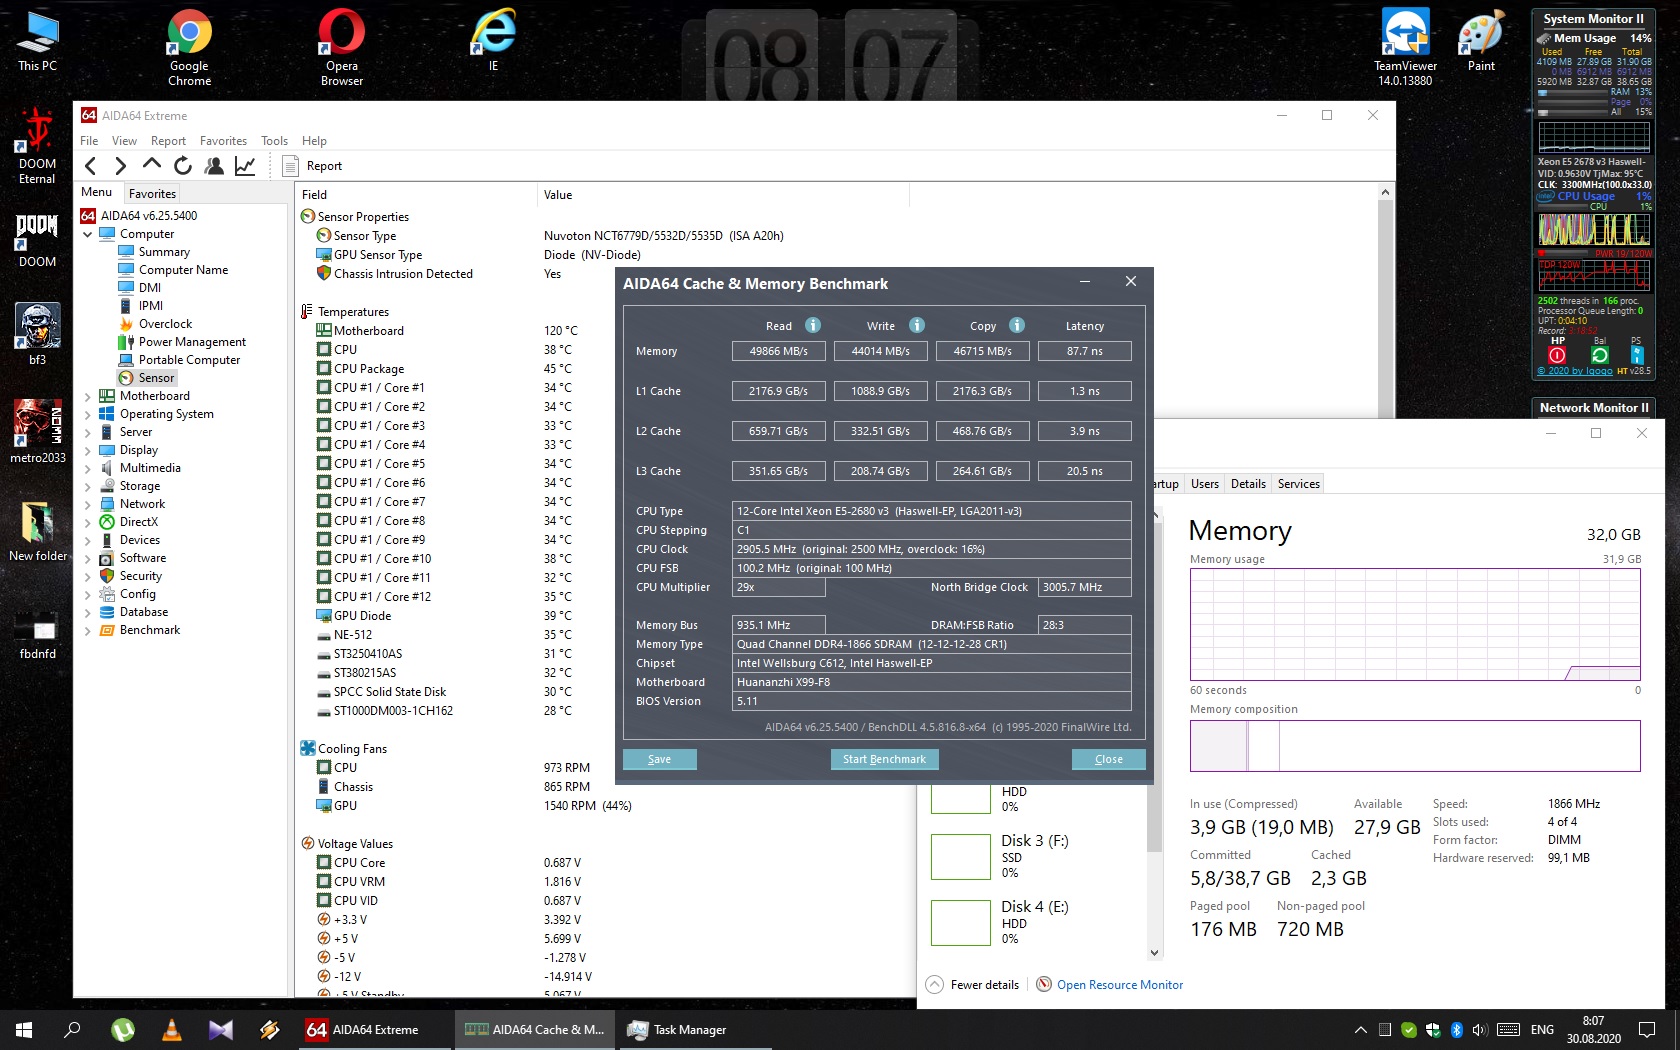Click the red HP power icon in System Monitor
This screenshot has width=1680, height=1050.
coord(1557,355)
